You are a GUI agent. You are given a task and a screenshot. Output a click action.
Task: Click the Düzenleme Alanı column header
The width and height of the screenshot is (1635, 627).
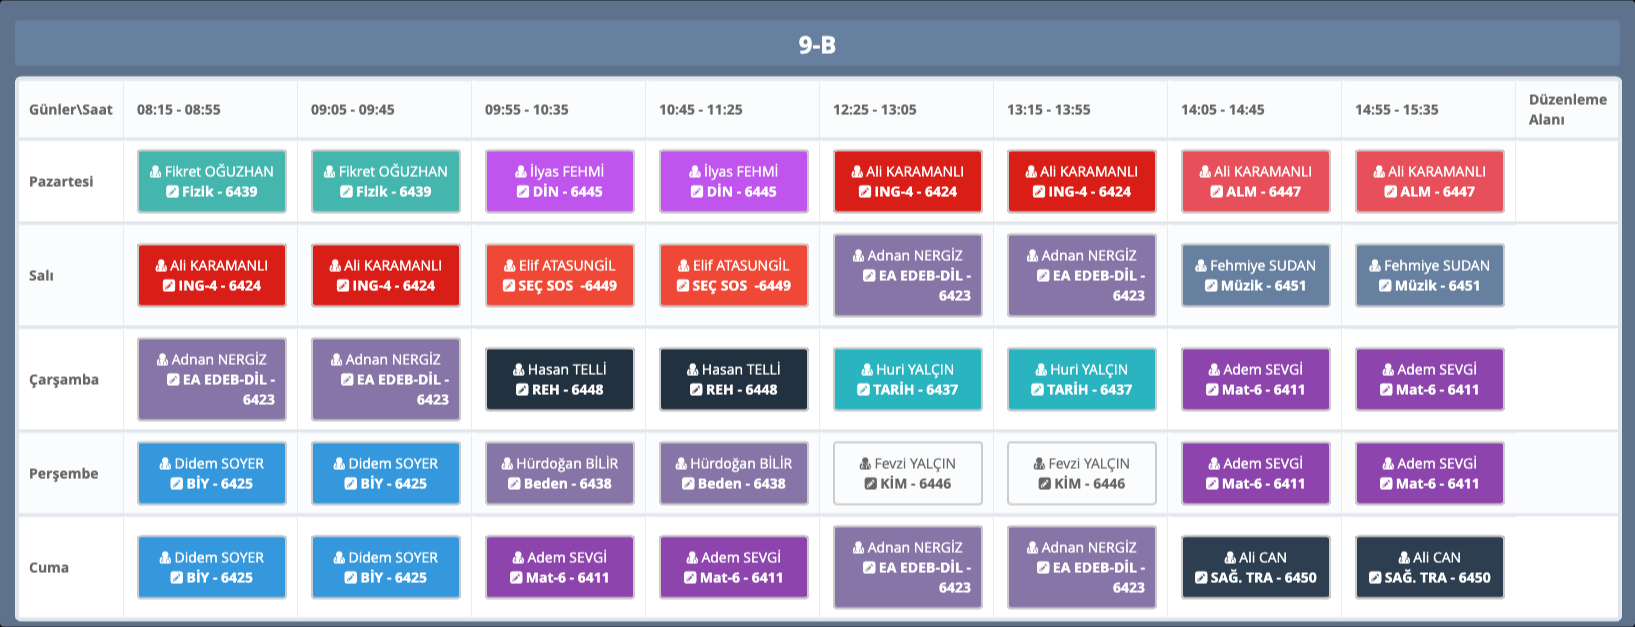pos(1566,109)
